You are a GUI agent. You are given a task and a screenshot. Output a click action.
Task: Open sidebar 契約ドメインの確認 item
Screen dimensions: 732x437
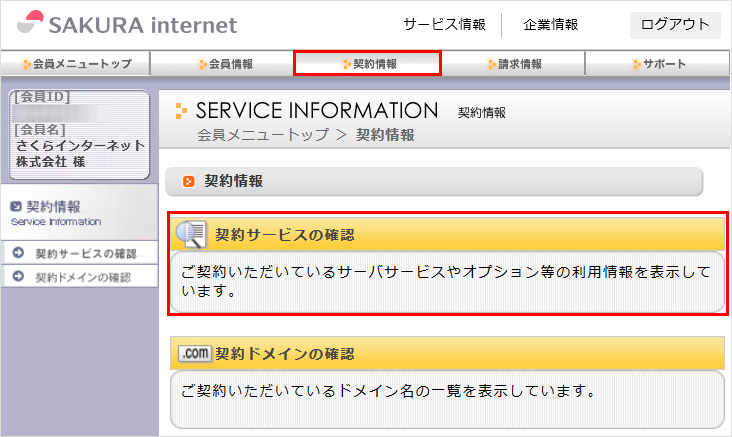click(x=79, y=277)
